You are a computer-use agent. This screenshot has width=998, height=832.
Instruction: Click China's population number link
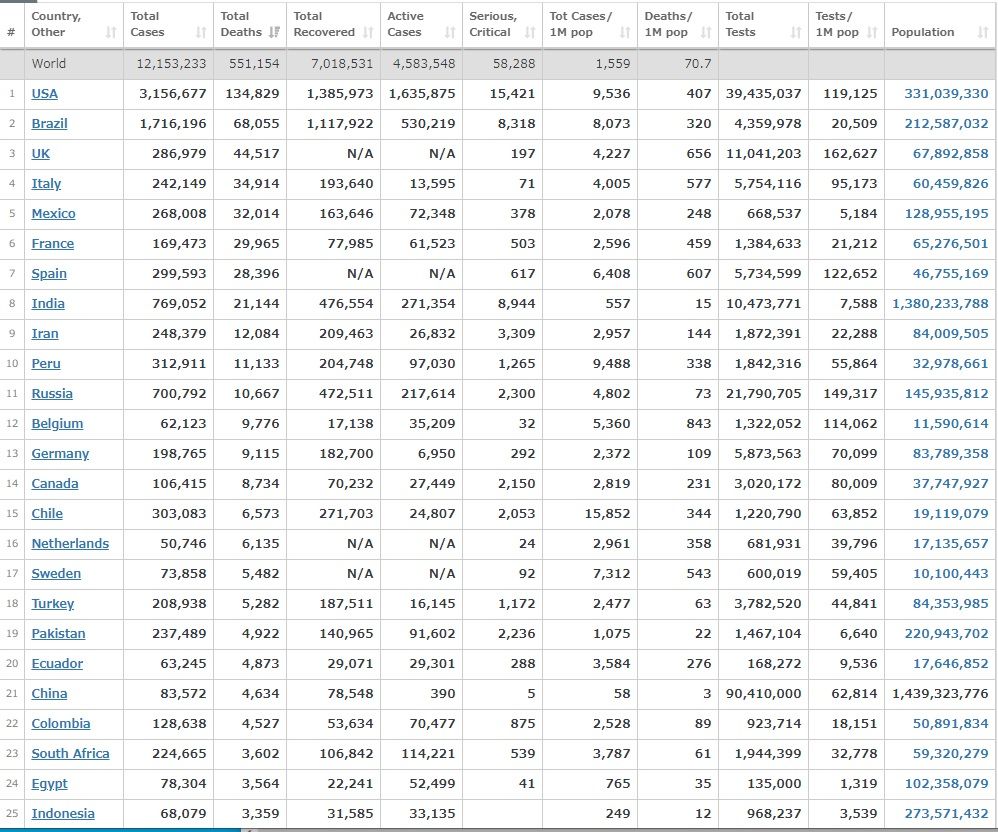pyautogui.click(x=940, y=694)
